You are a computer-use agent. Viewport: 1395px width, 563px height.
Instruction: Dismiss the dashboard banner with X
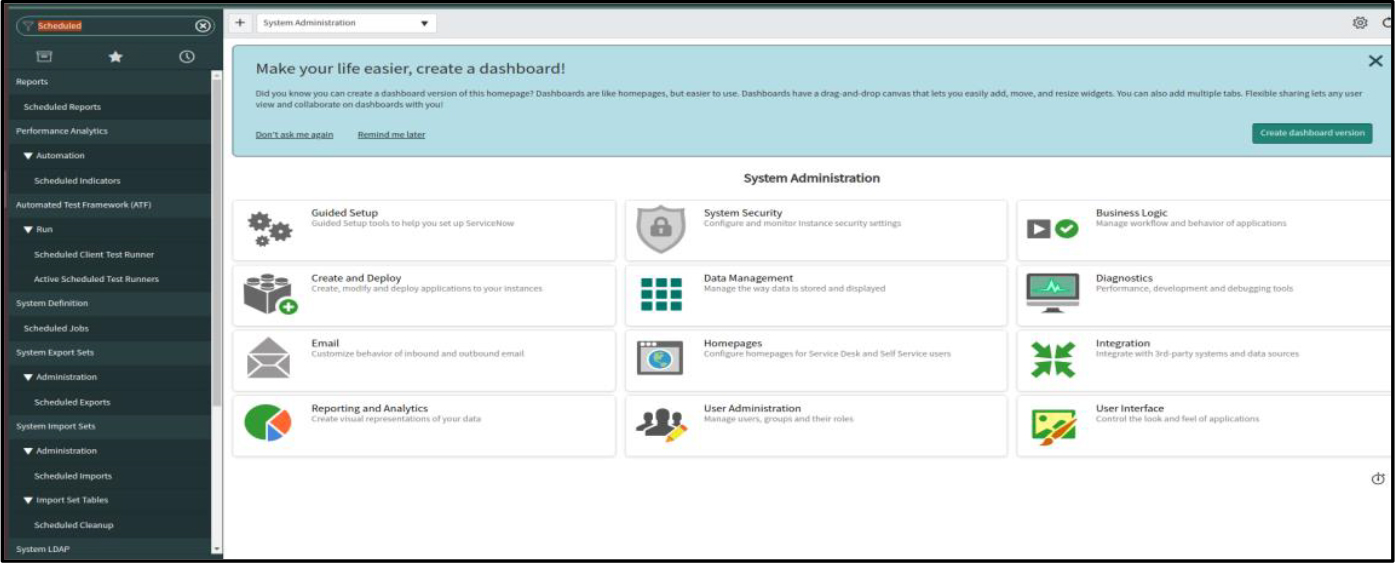pos(1376,61)
